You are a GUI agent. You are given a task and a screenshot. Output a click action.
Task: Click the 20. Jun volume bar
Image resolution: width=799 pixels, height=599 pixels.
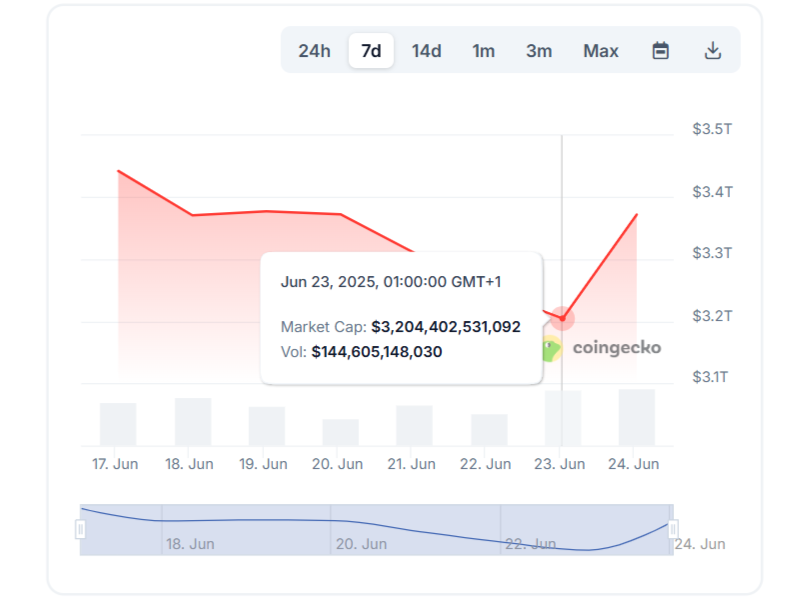pyautogui.click(x=341, y=432)
